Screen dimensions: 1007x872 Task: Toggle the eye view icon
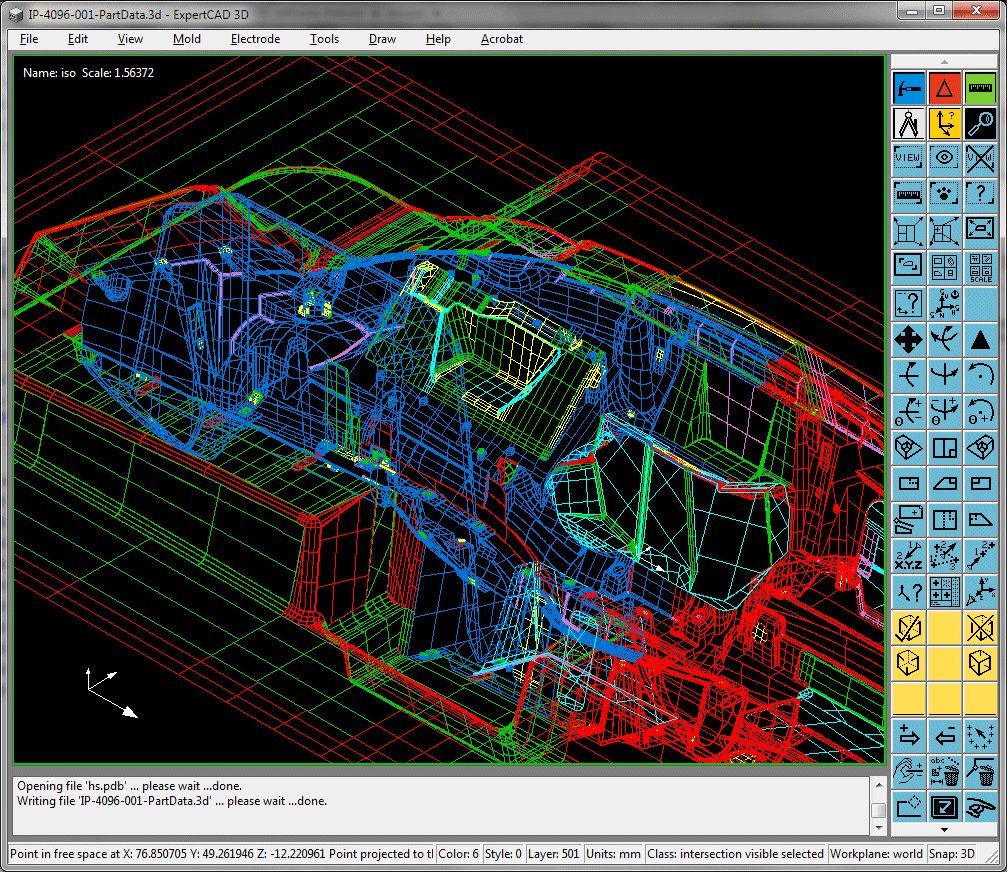(944, 158)
